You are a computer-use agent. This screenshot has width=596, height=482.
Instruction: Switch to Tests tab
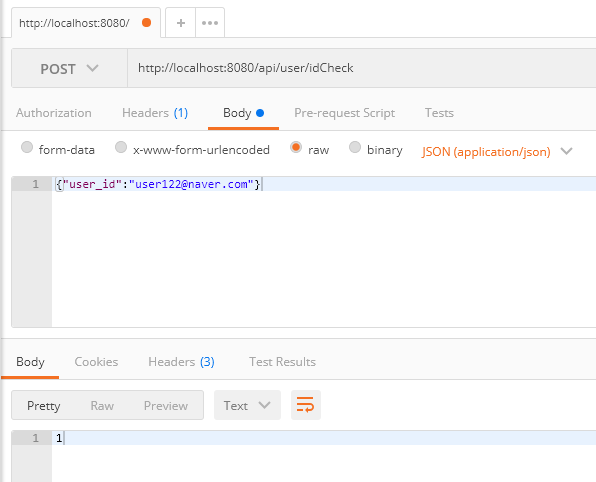pos(439,113)
